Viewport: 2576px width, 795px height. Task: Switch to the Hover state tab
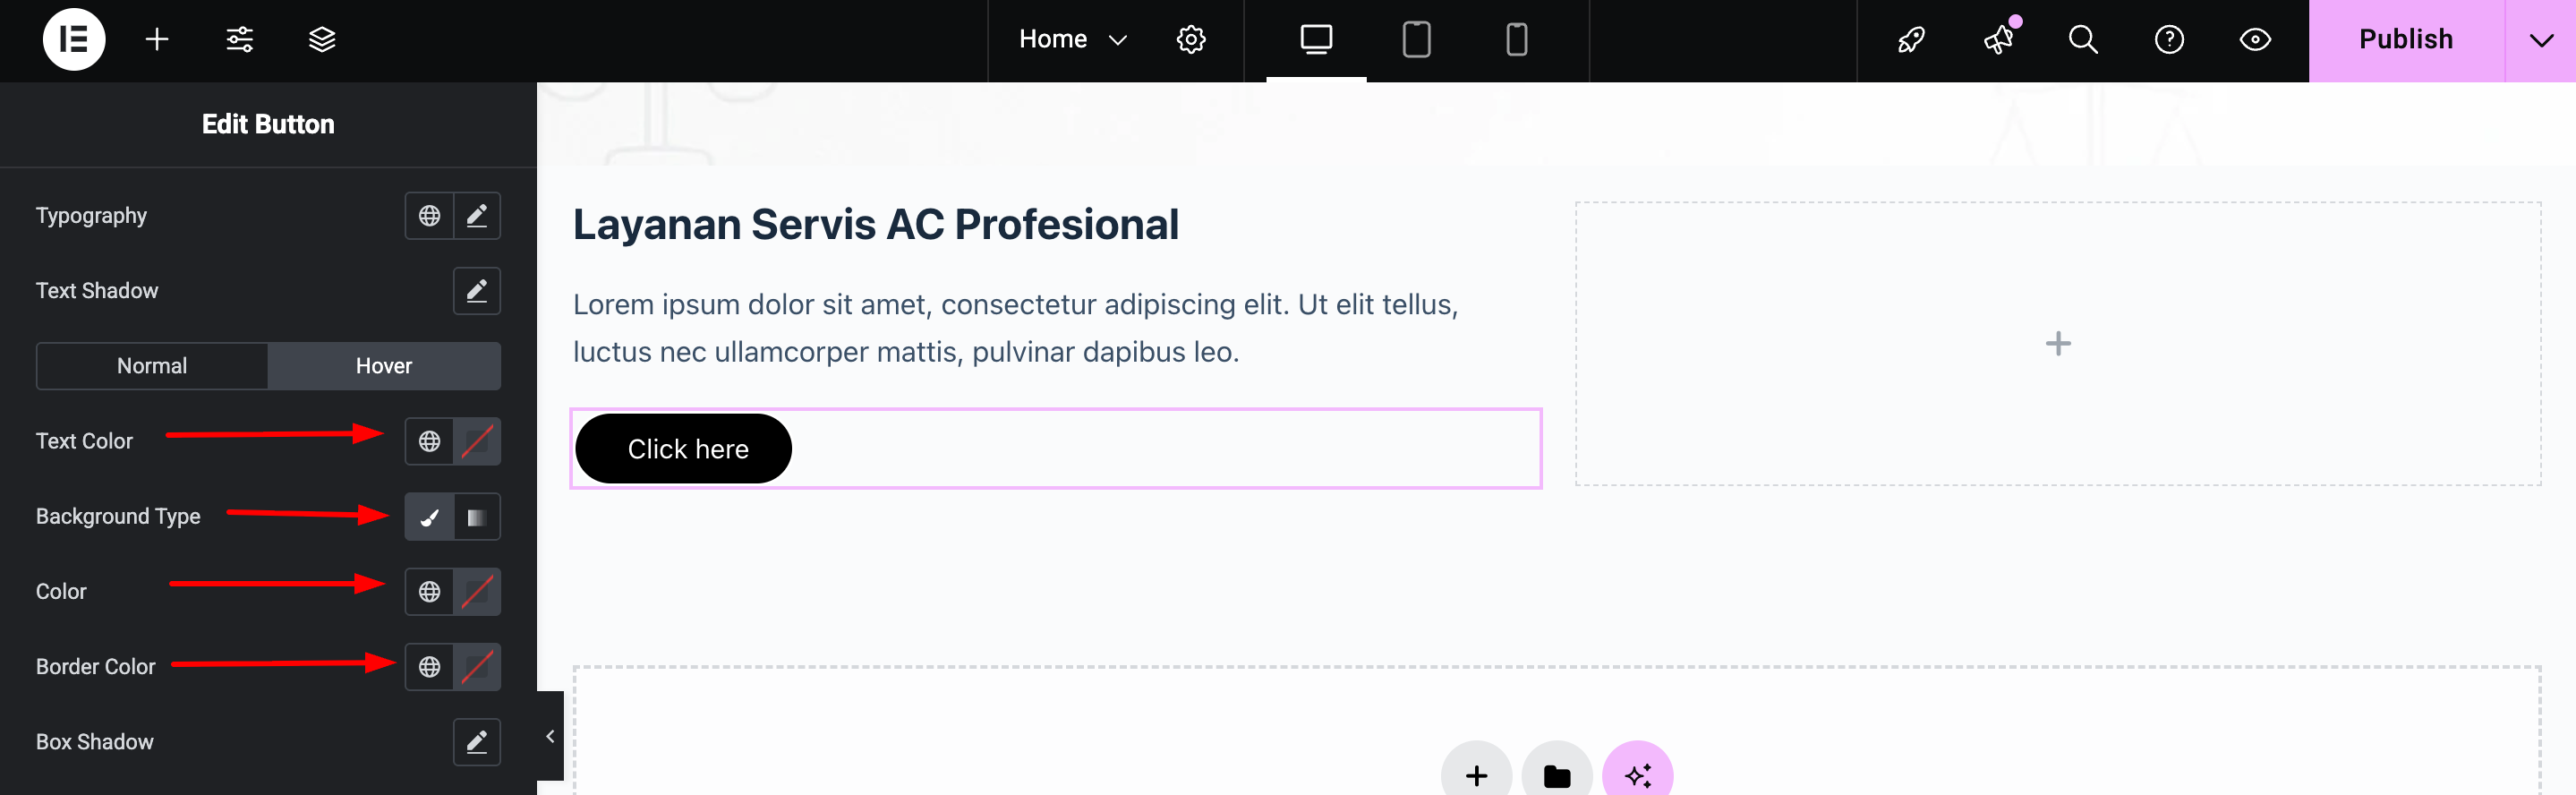click(384, 366)
